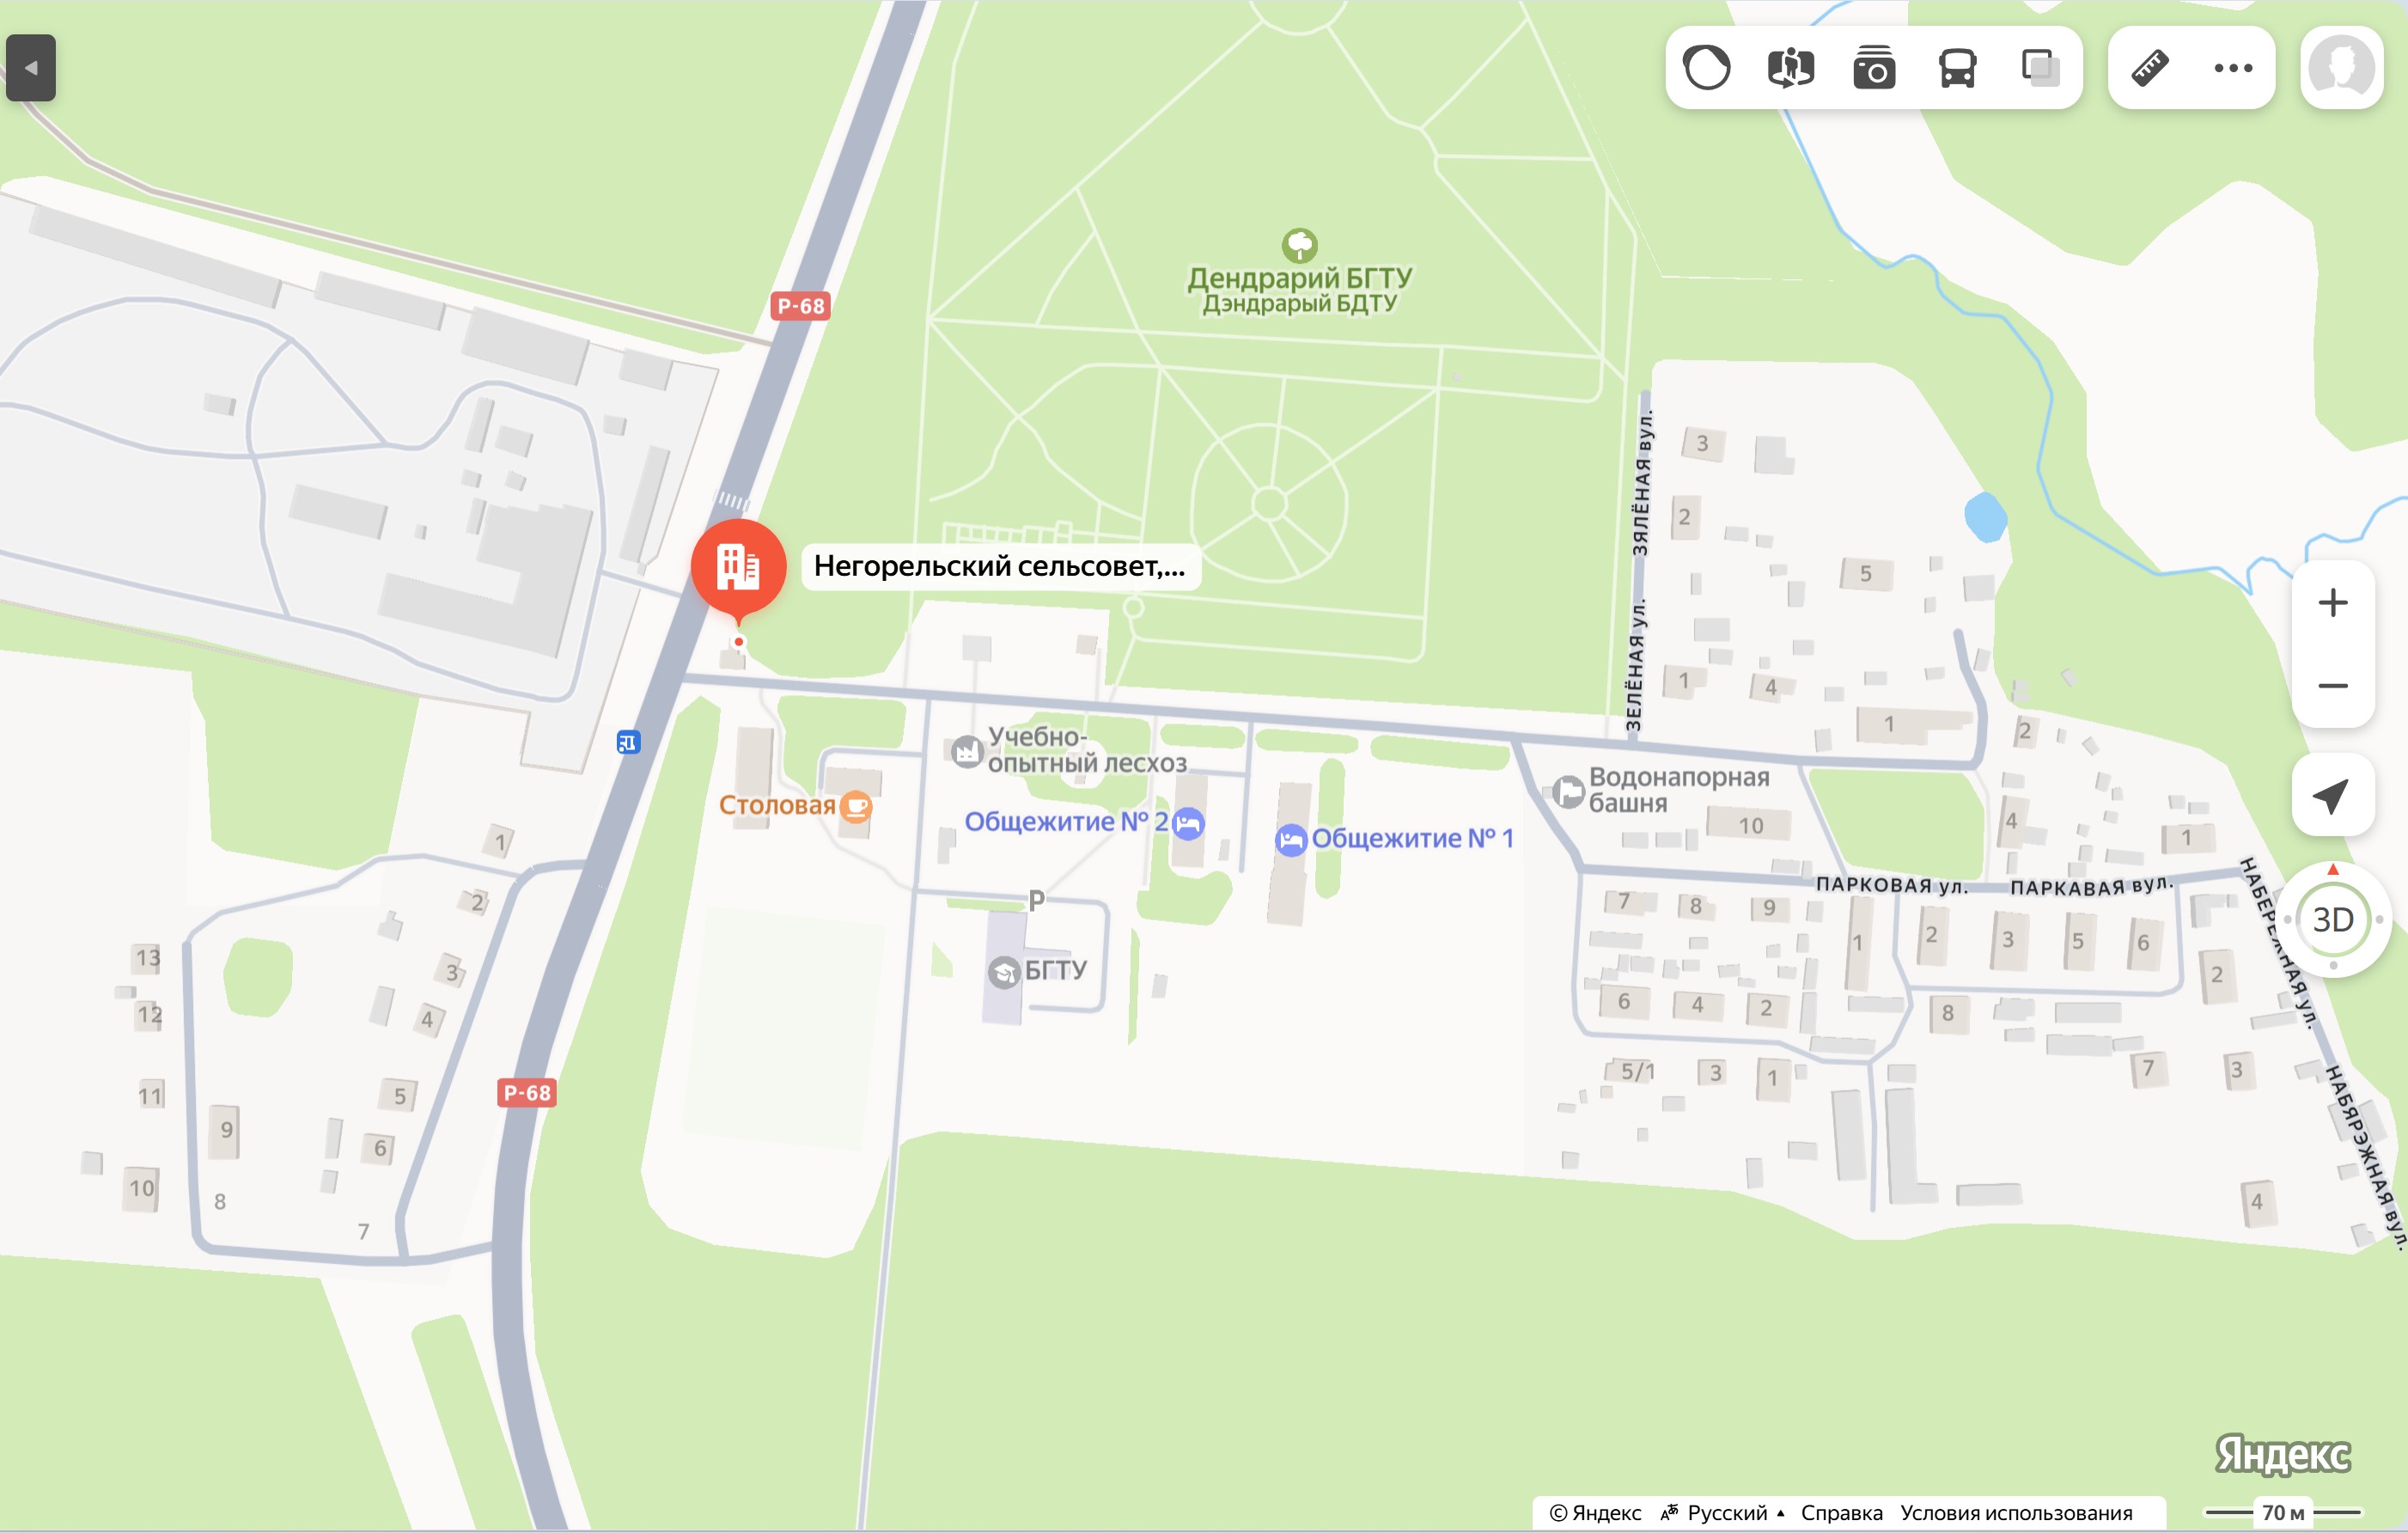Screen dimensions: 2408x1533
Task: Zoom out with minus button
Action: [2333, 686]
